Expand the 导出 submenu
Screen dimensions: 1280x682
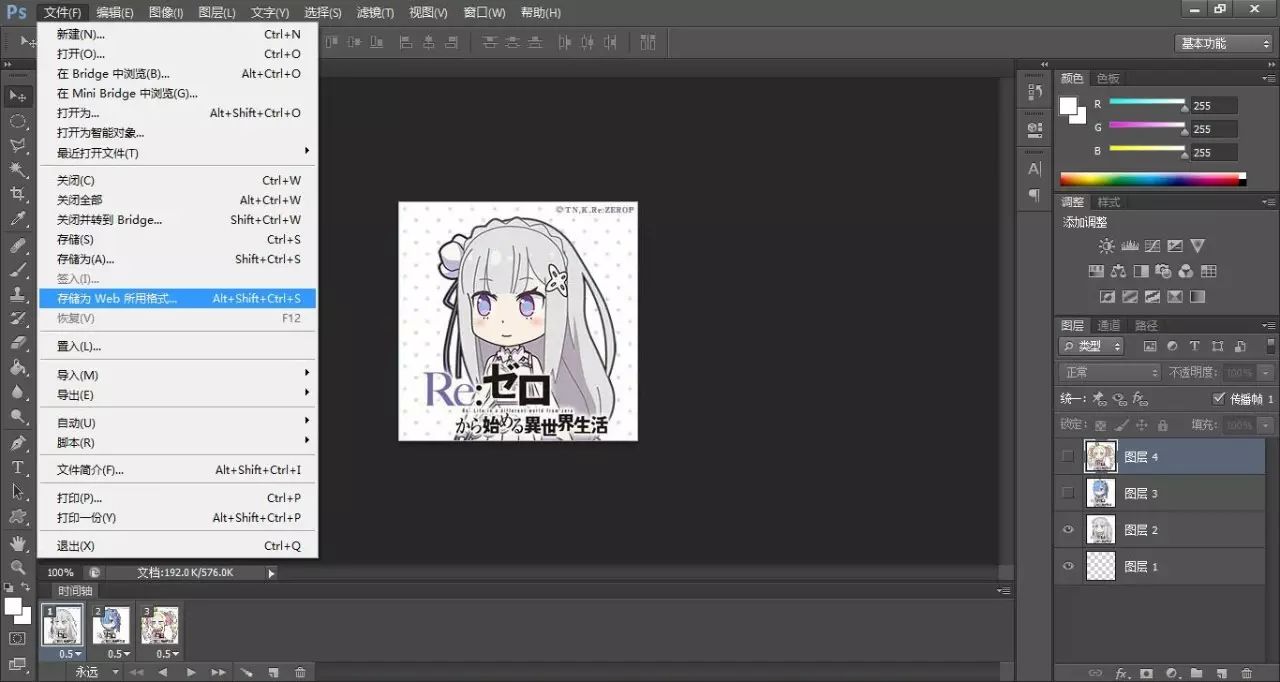coord(177,395)
